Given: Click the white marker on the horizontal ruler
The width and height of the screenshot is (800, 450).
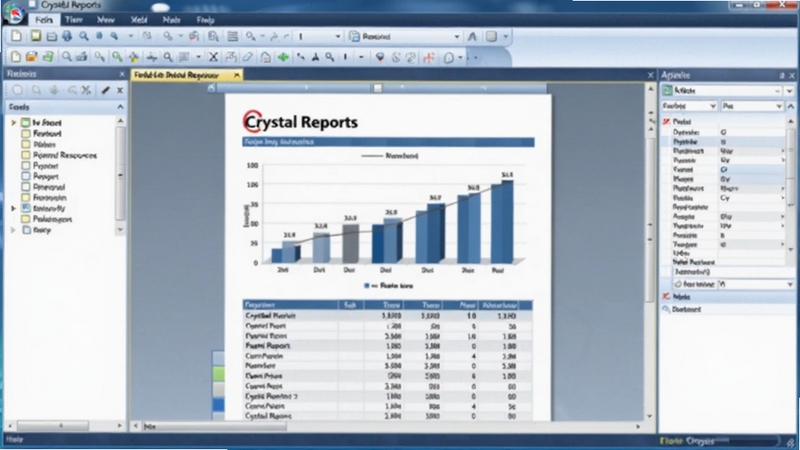Looking at the screenshot, I should click(378, 88).
